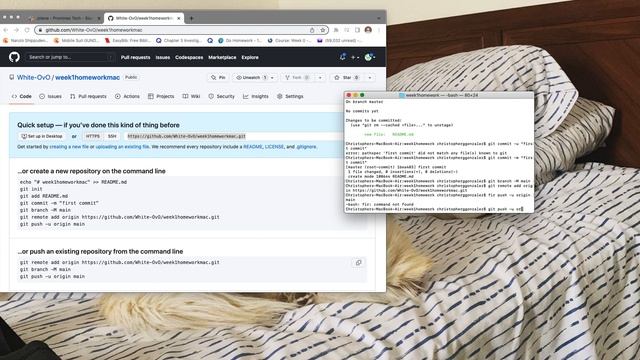Click the 'git push -u origin main' text under new repository

point(52,224)
